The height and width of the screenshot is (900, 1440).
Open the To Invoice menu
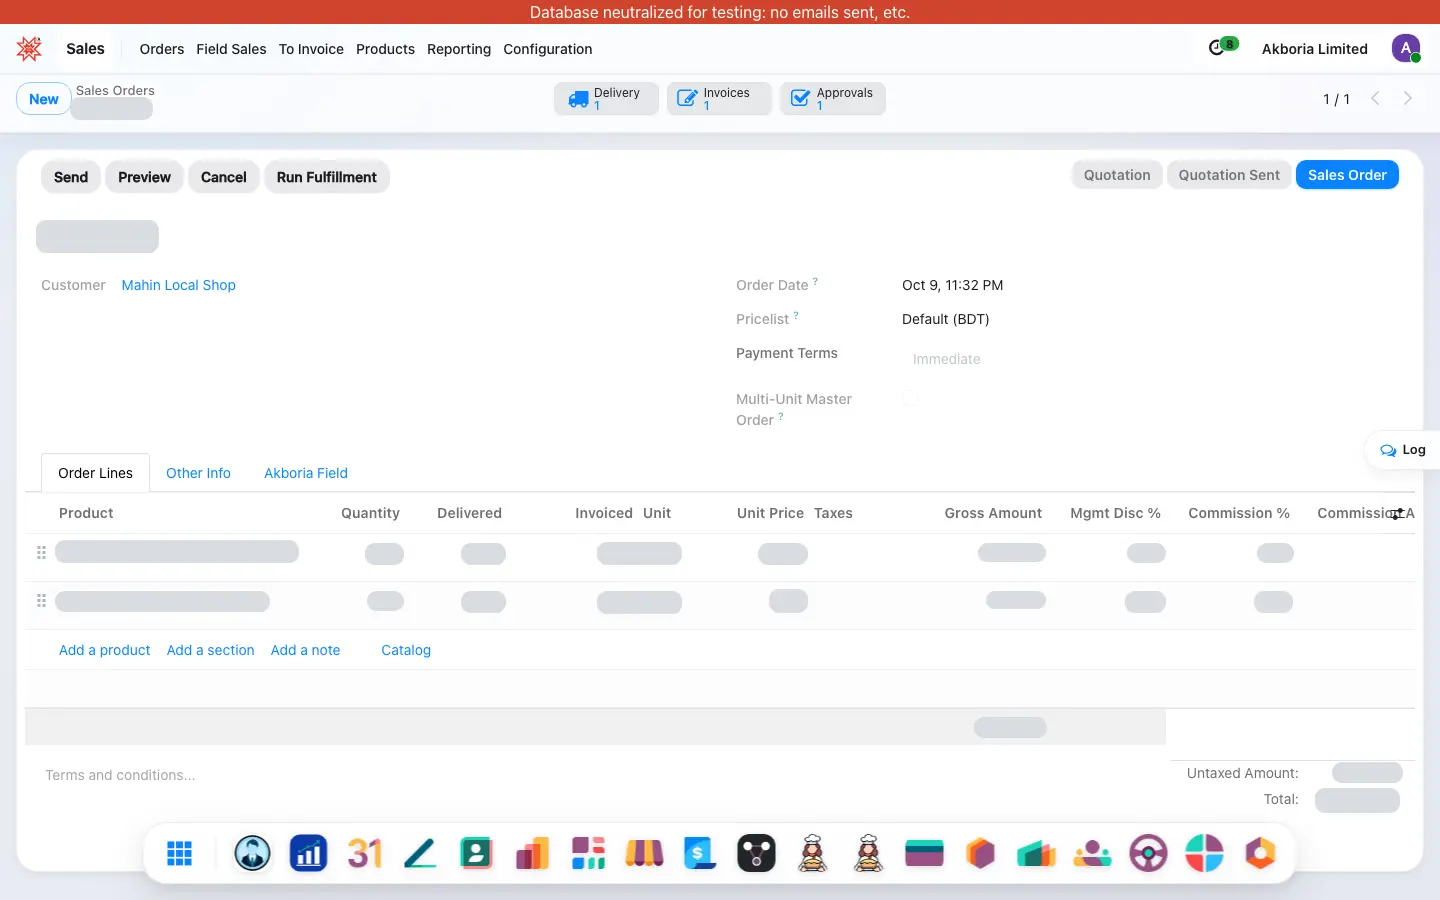311,49
